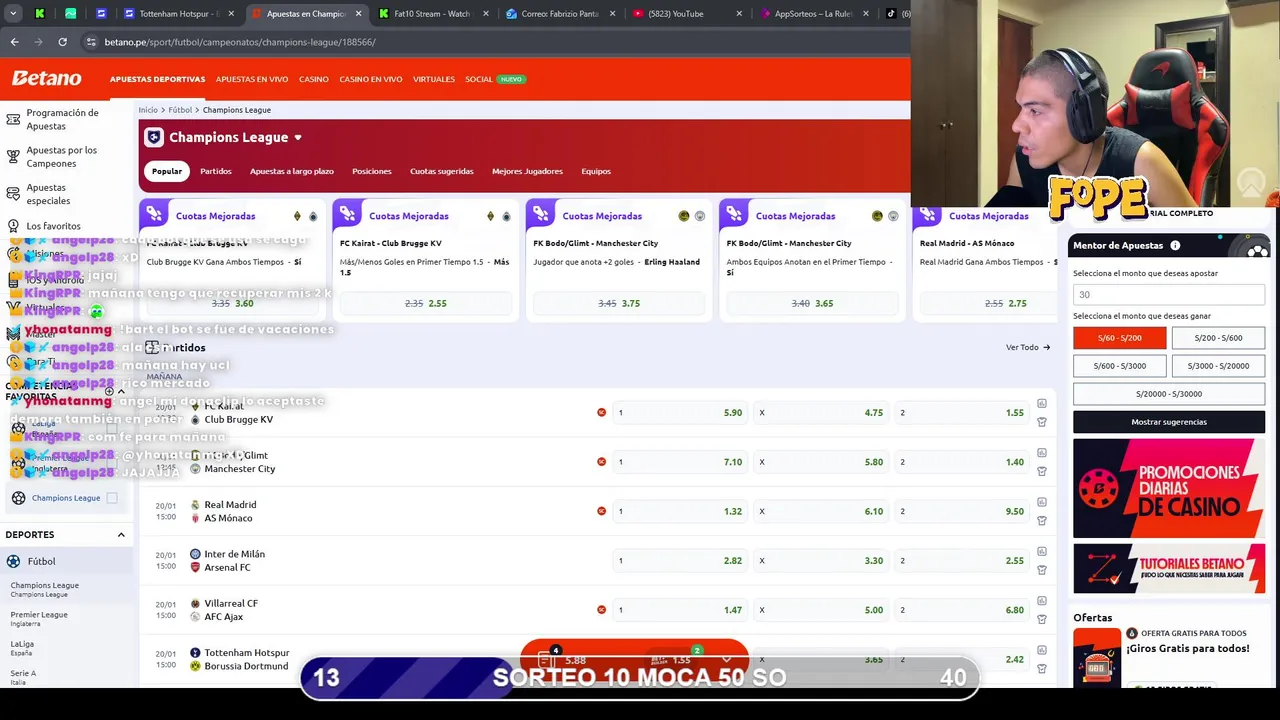Switch to the Partidos tab
This screenshot has width=1280, height=720.
(x=216, y=171)
